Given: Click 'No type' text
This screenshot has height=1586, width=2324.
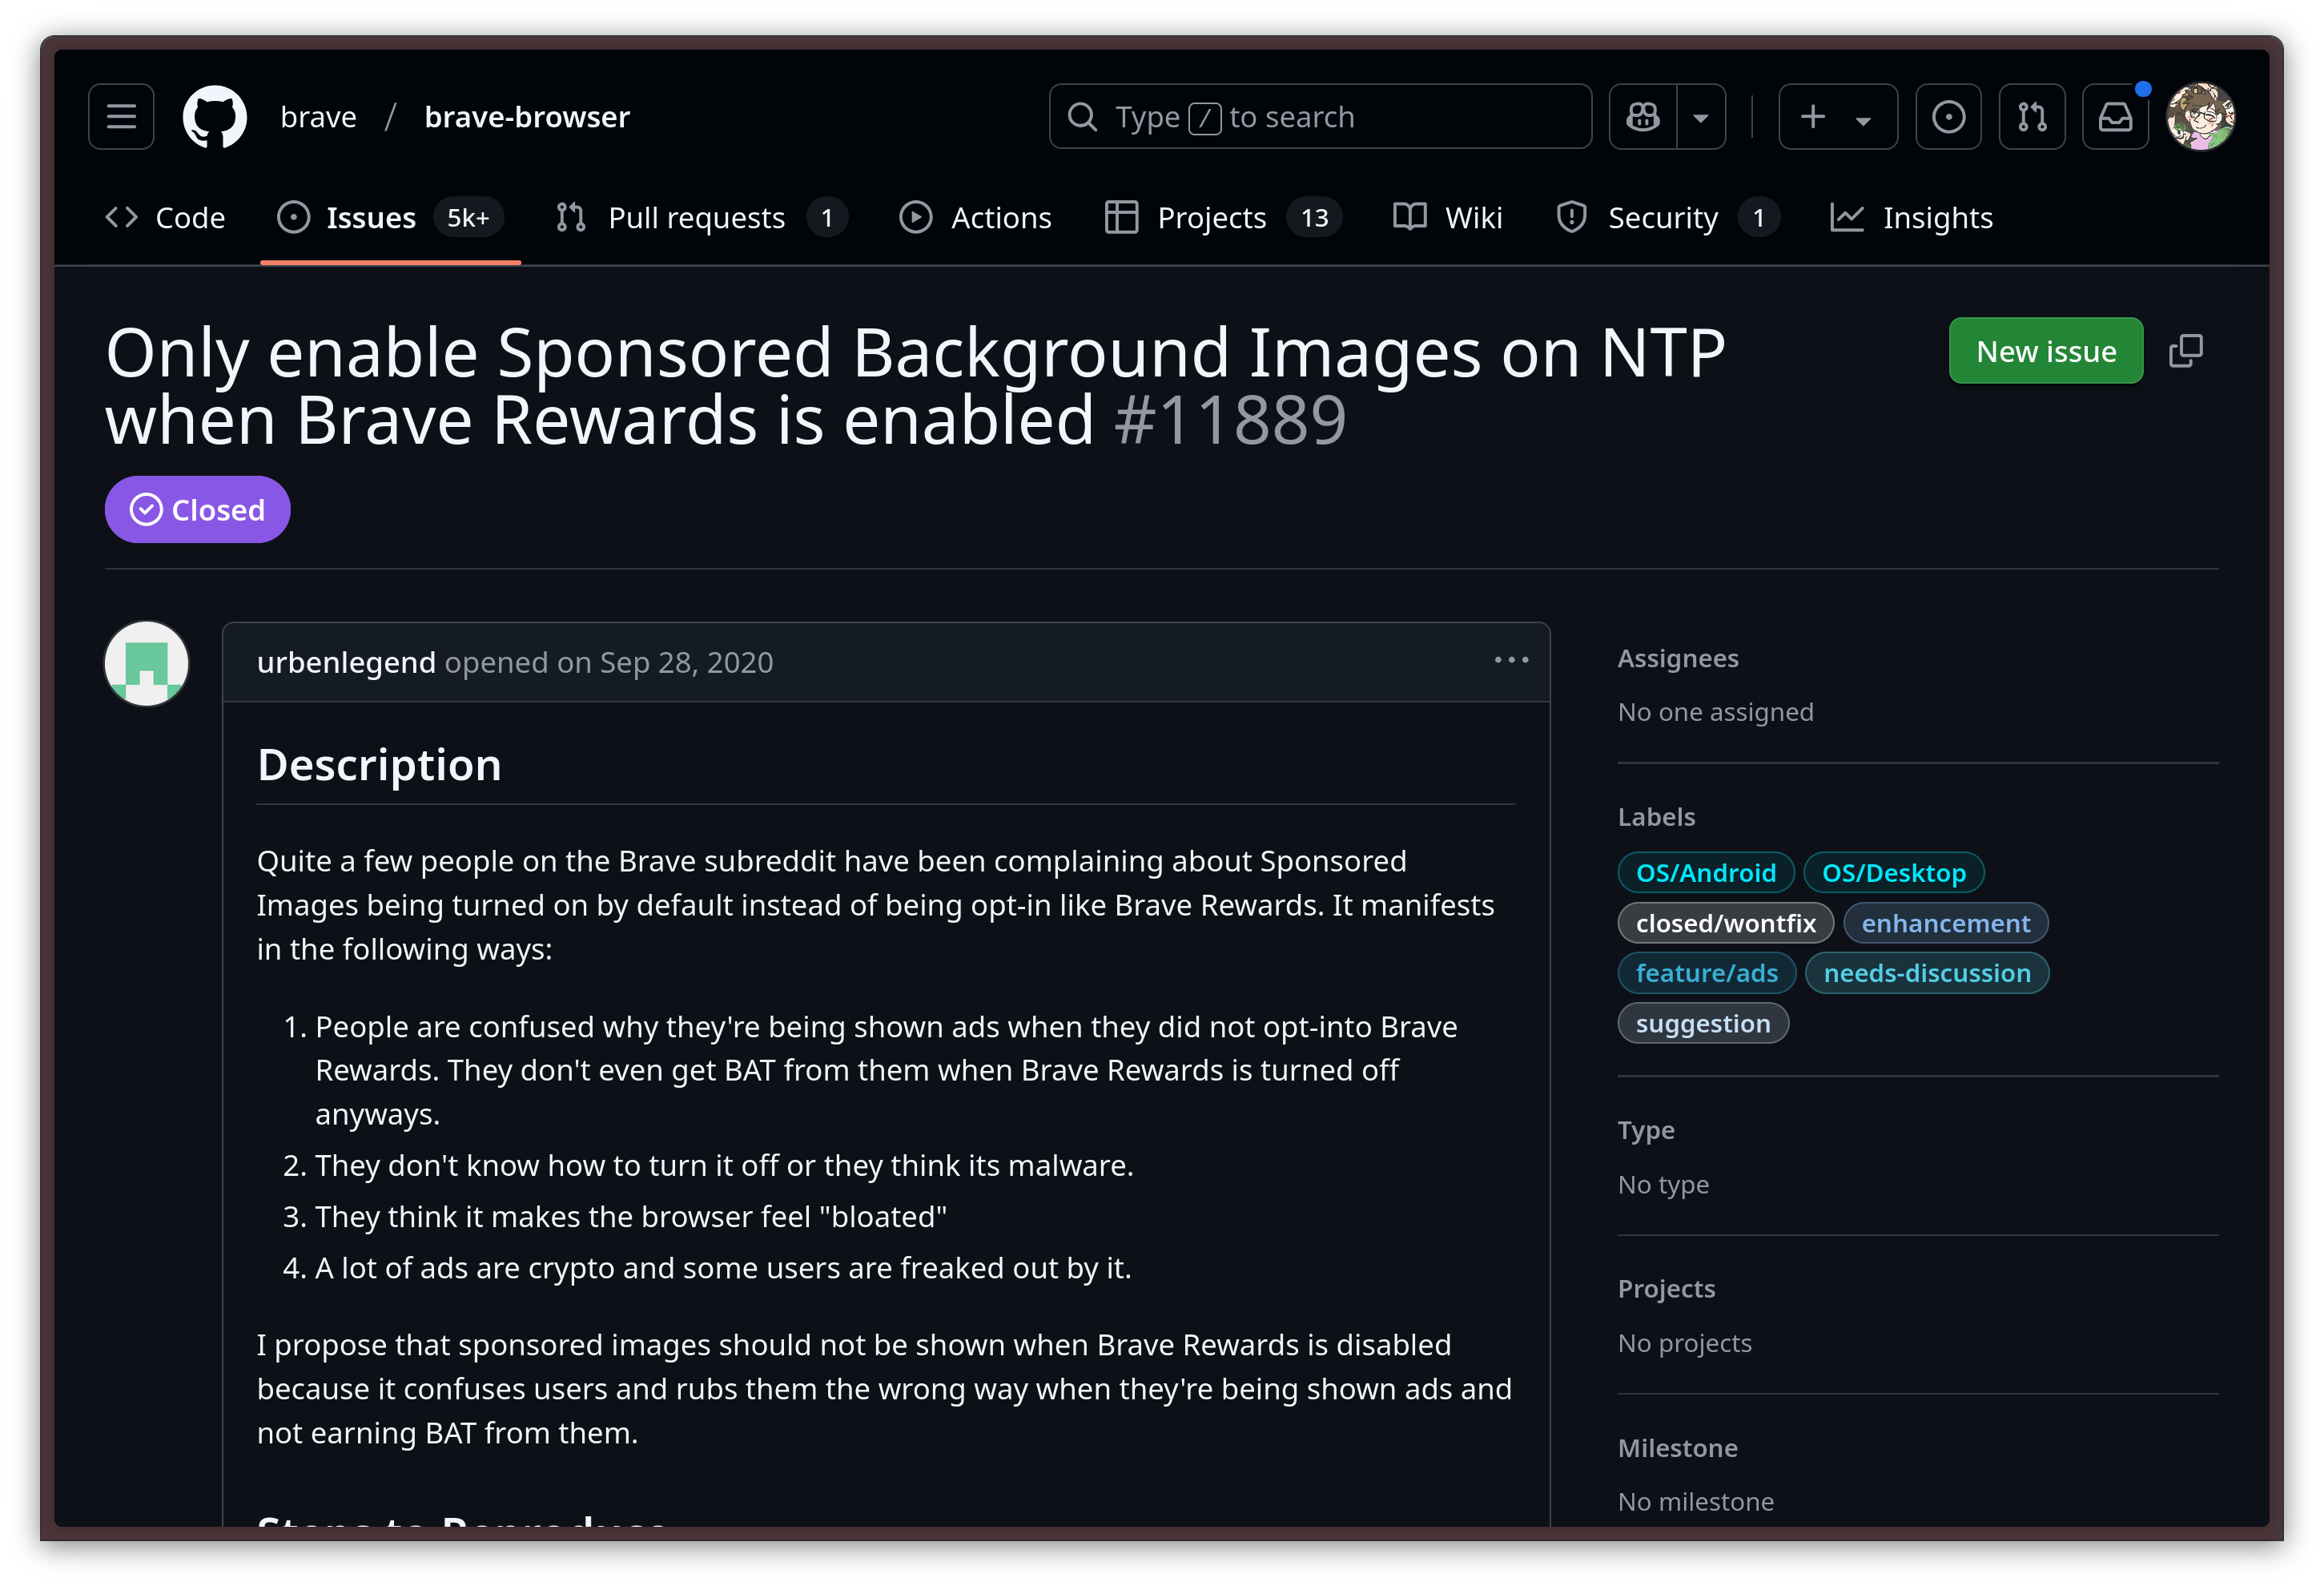Looking at the screenshot, I should pos(1663,1184).
